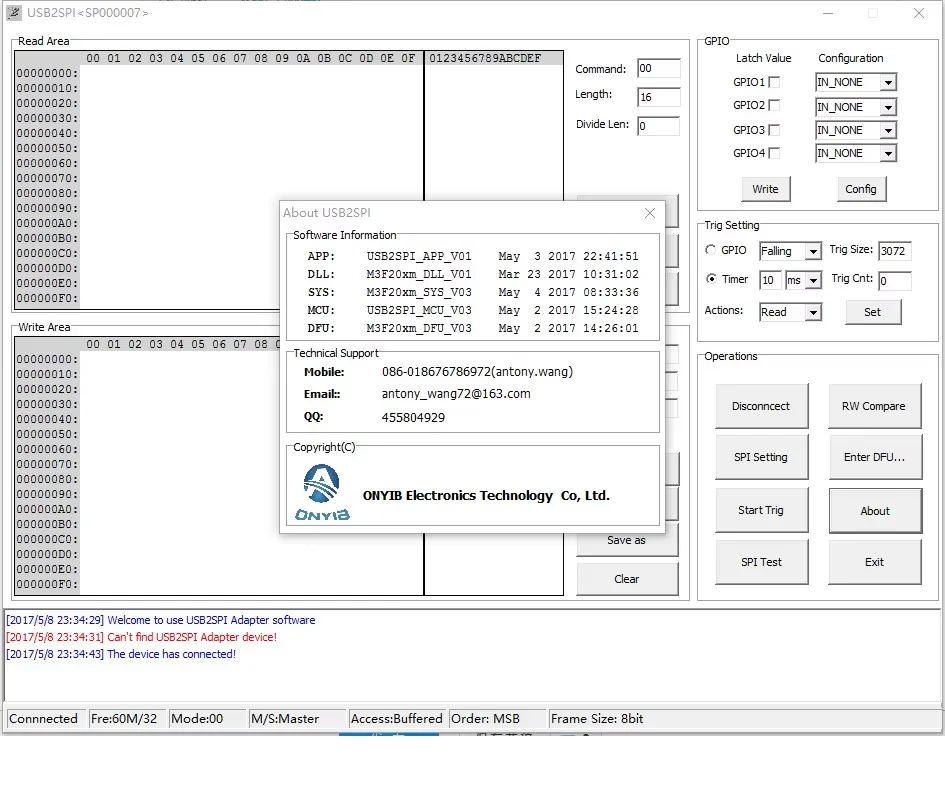Expand the ms time unit dropdown
Viewport: 945px width, 800px height.
point(813,280)
